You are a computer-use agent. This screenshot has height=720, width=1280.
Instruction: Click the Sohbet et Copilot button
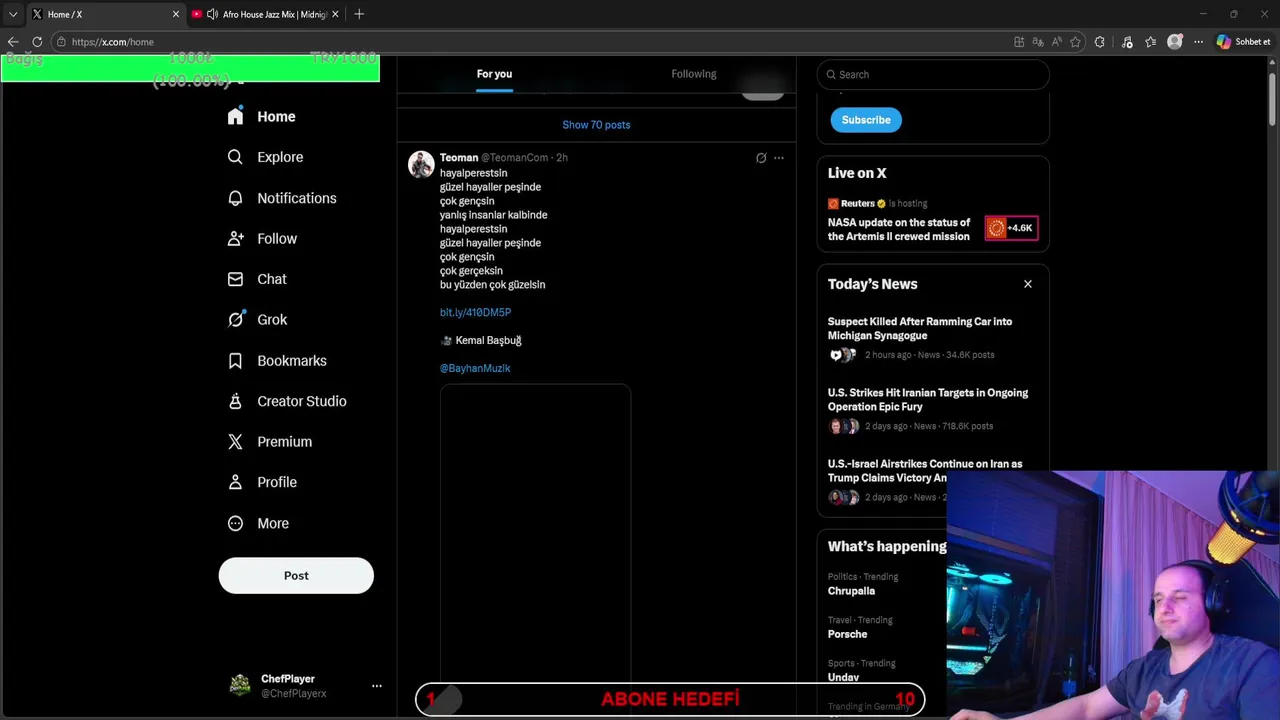click(1243, 42)
